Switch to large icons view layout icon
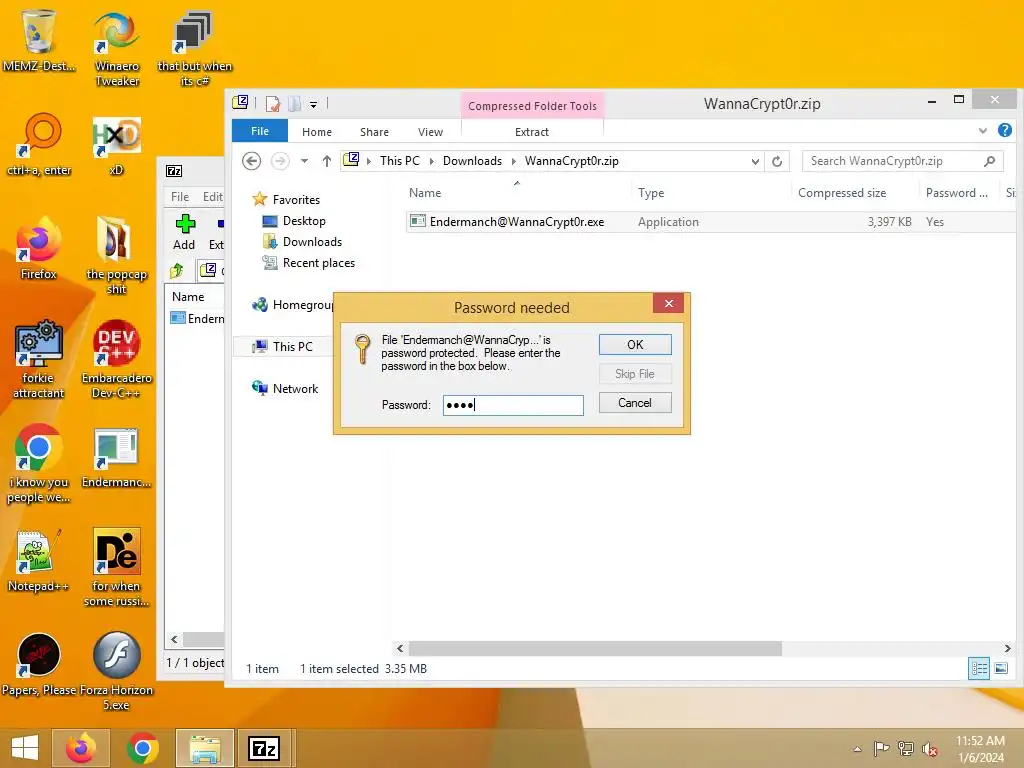 [x=1000, y=669]
